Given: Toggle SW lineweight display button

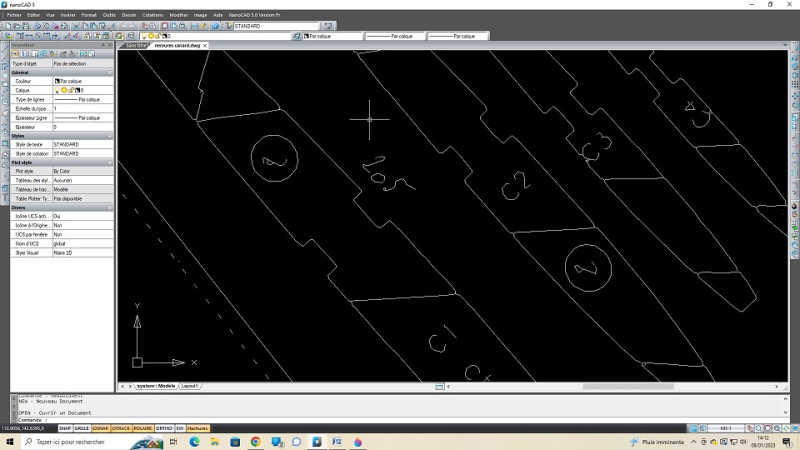Looking at the screenshot, I should [x=180, y=429].
